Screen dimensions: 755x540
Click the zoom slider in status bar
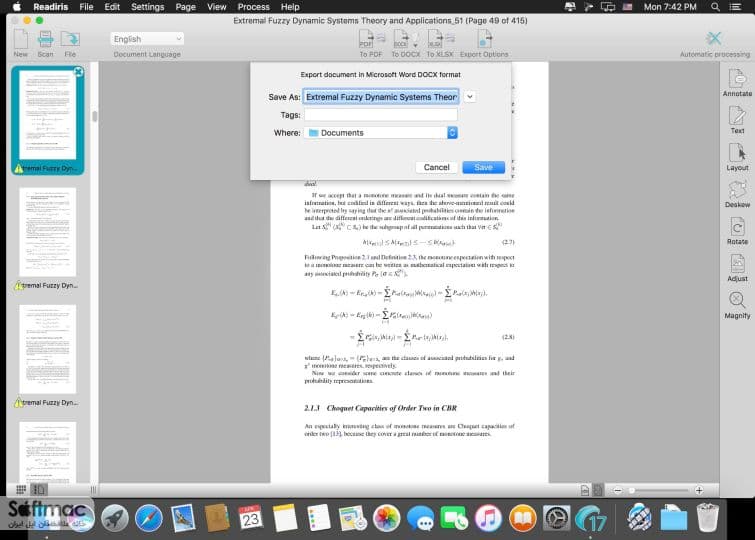(x=658, y=490)
